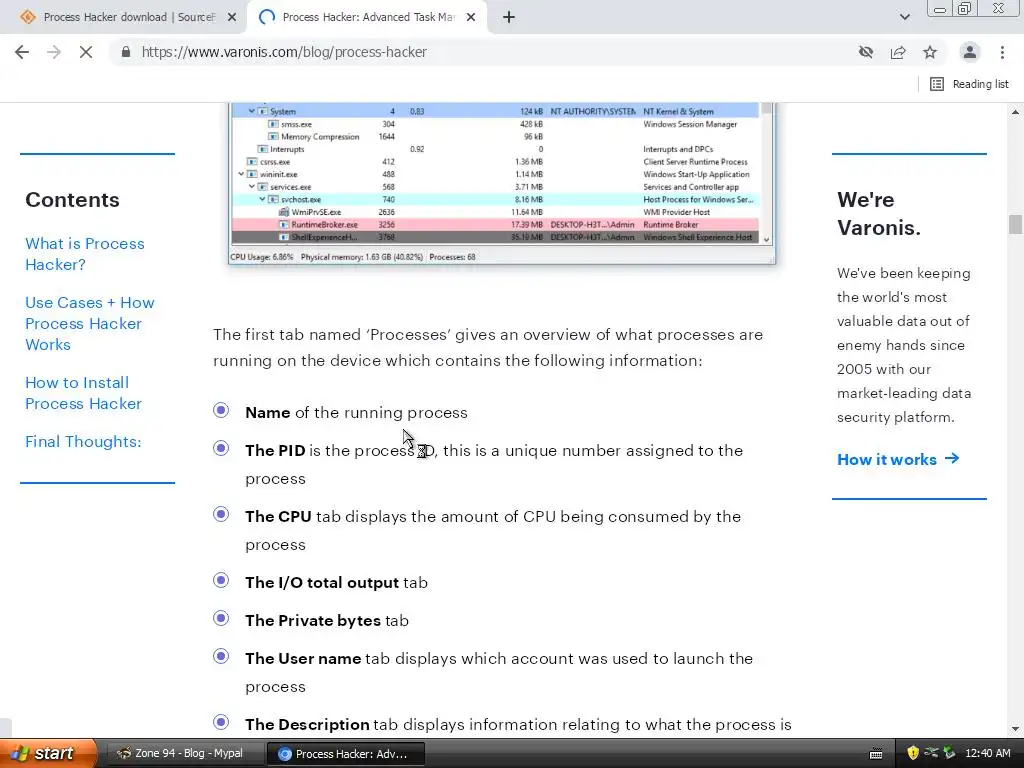Open the Reading list panel
The width and height of the screenshot is (1024, 768).
pos(969,84)
